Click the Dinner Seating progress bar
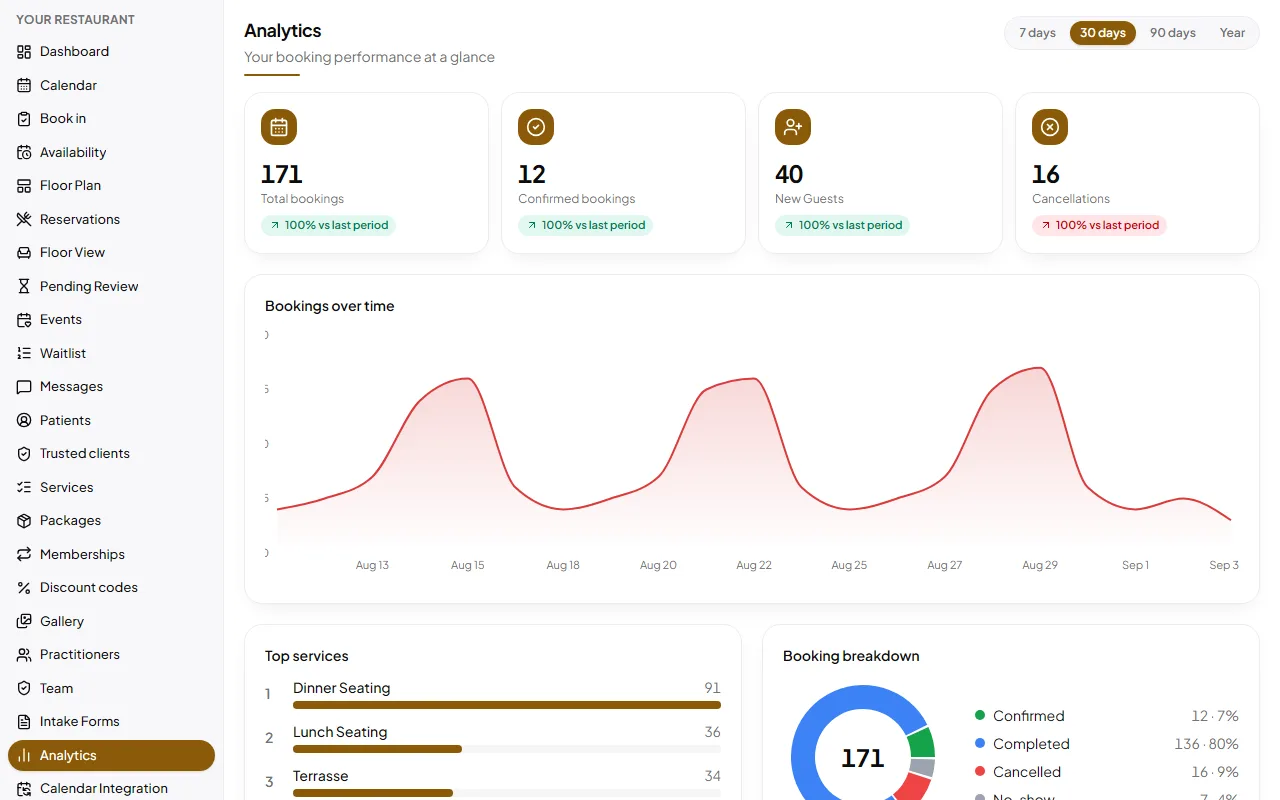Viewport: 1280px width, 800px height. pyautogui.click(x=507, y=705)
